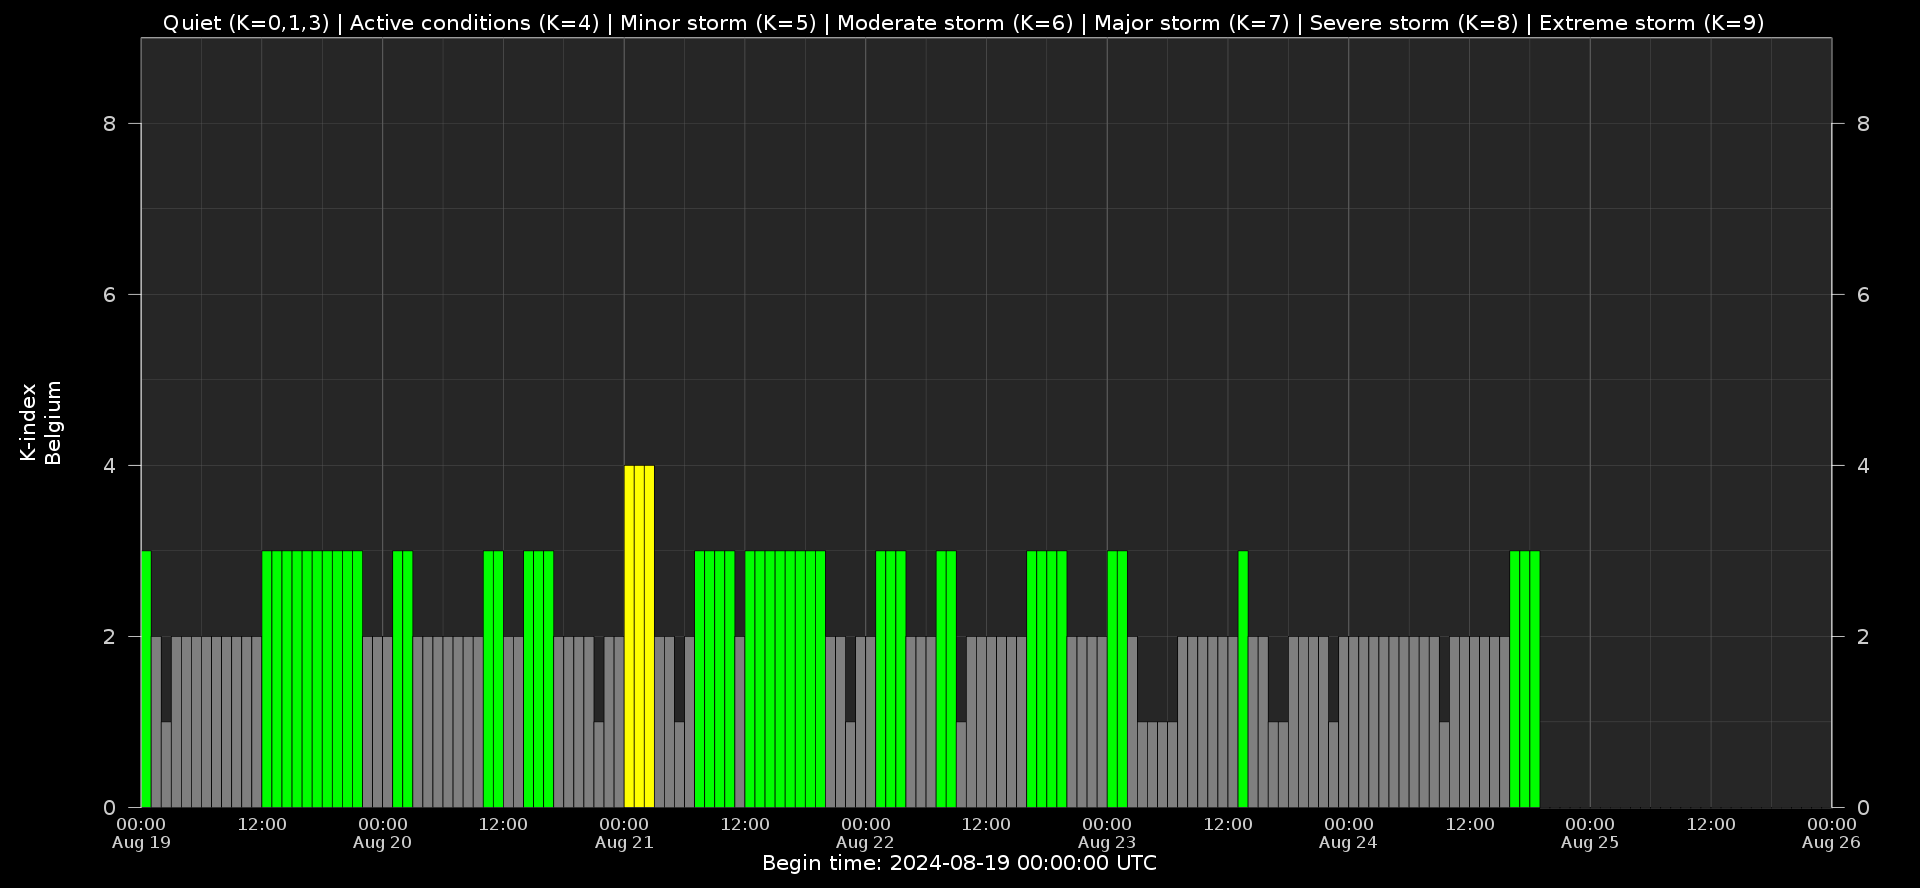This screenshot has width=1920, height=888.
Task: Click the first green bar at Aug 19 00:00
Action: tap(146, 679)
